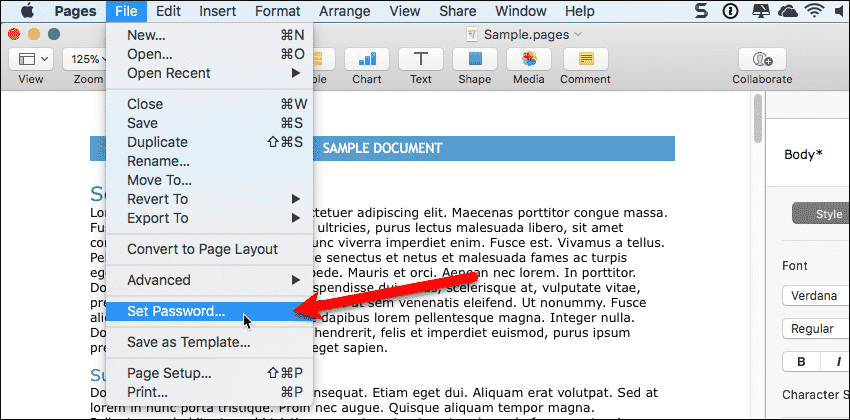Screen dimensions: 850x420
Task: Select the Text box tool
Action: 421,59
